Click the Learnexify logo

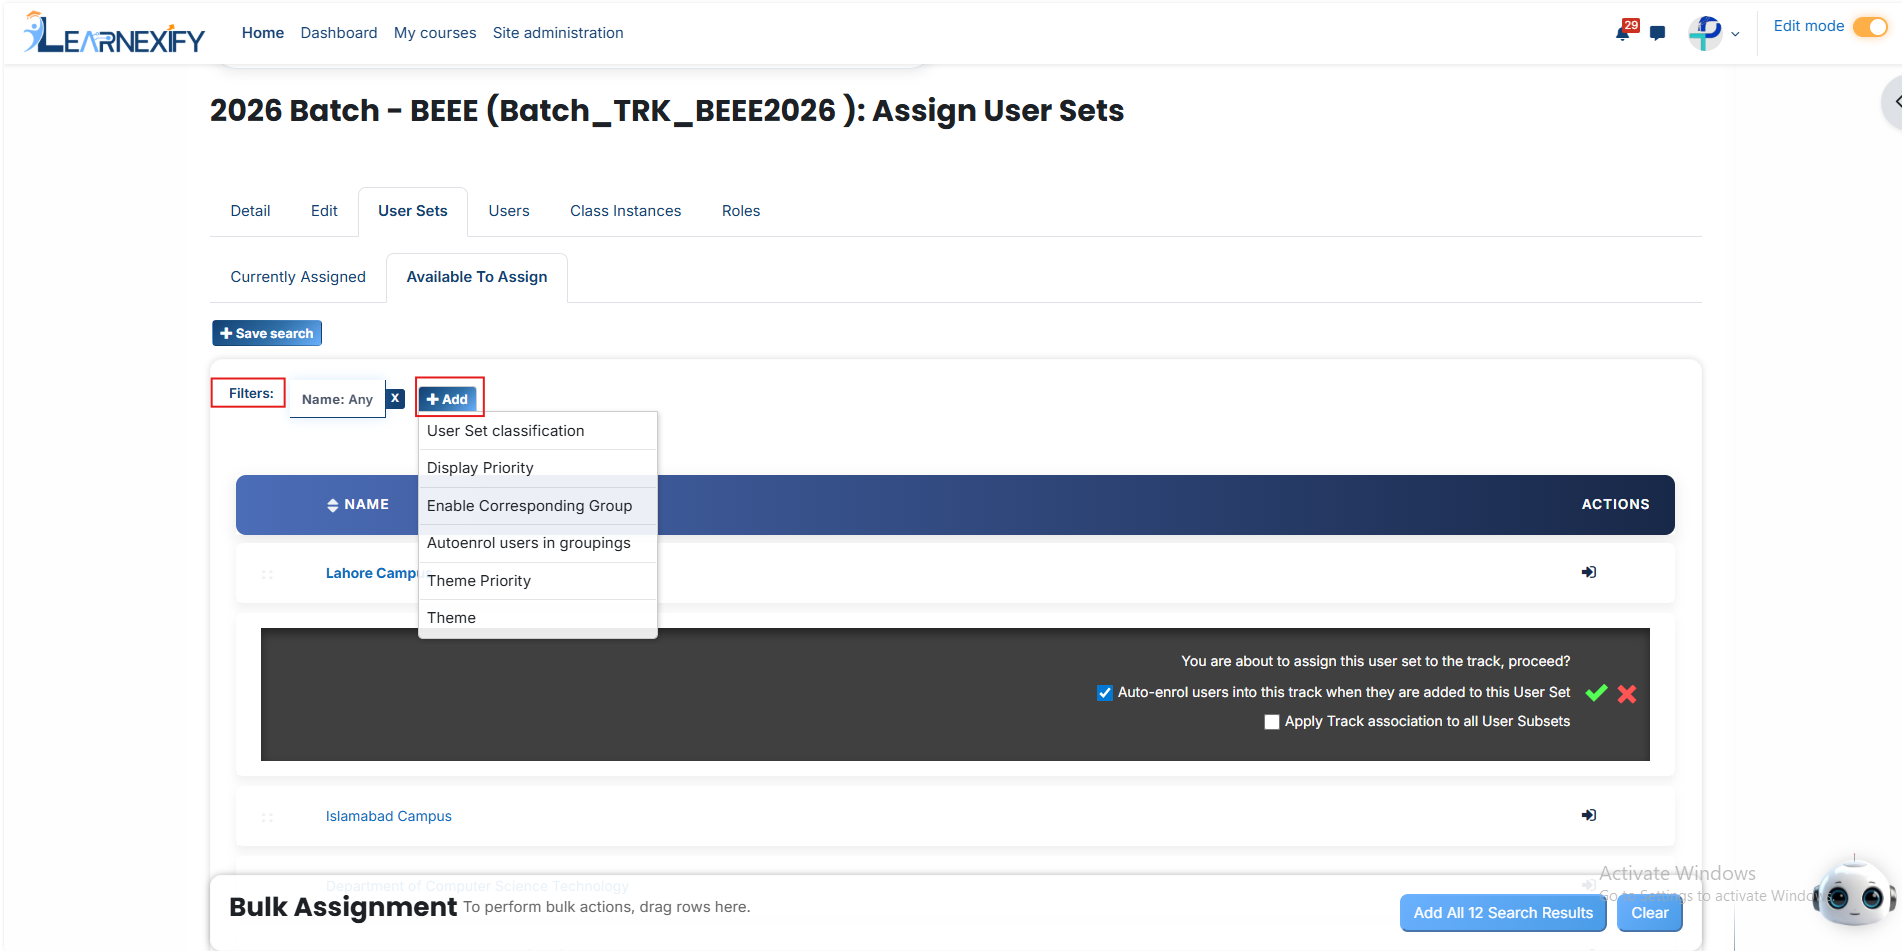(x=114, y=33)
